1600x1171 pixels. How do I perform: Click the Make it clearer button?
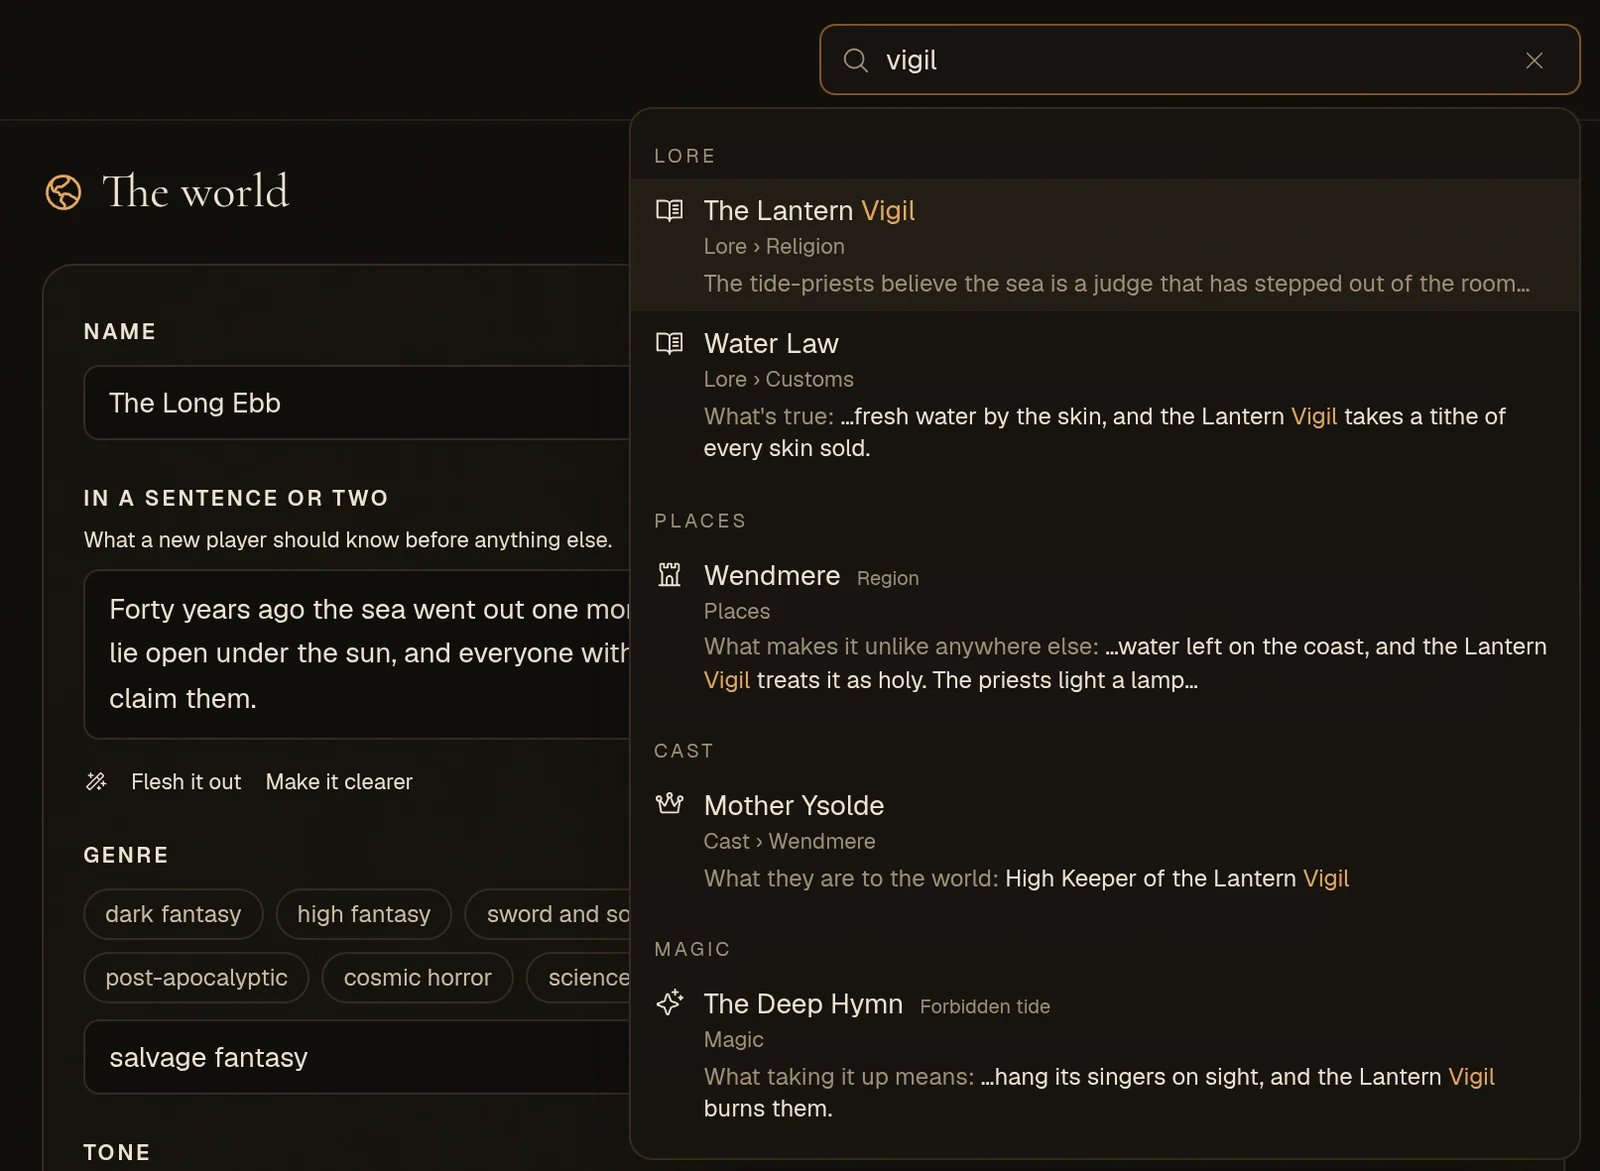point(339,782)
